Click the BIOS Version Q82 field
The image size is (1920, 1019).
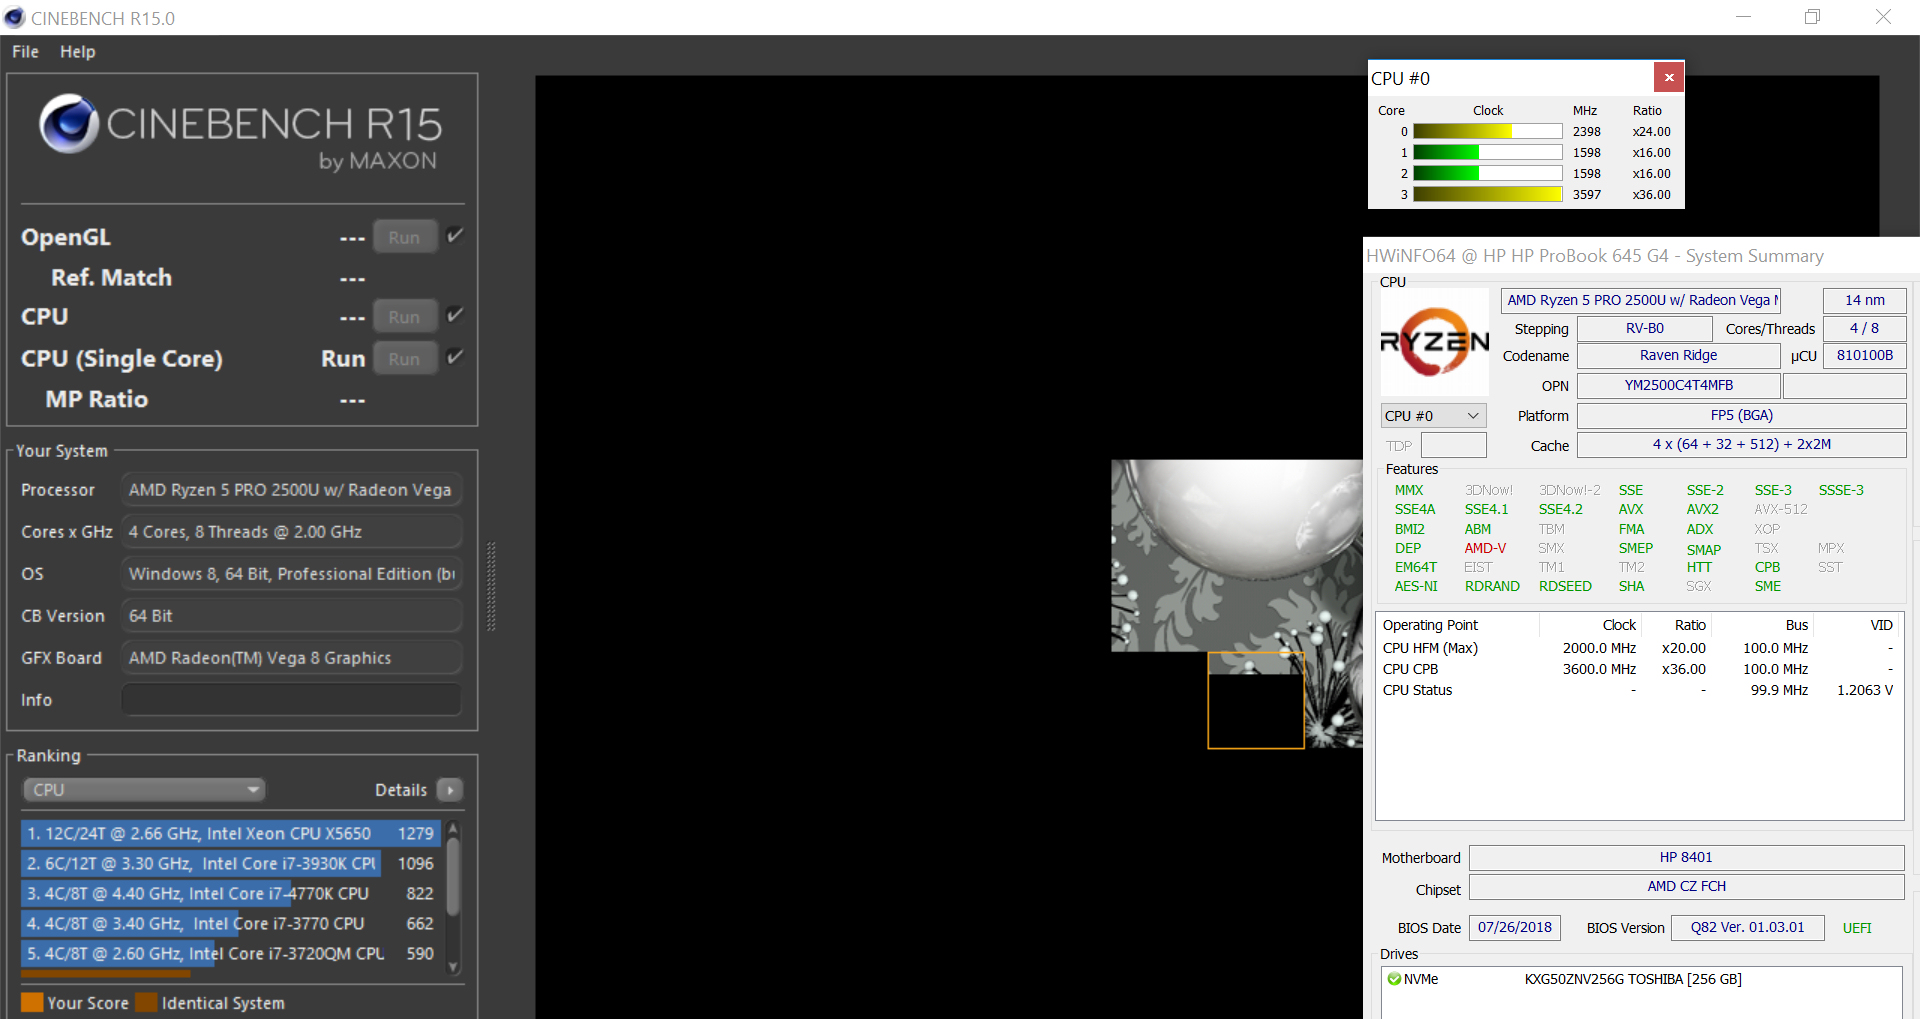(1747, 927)
